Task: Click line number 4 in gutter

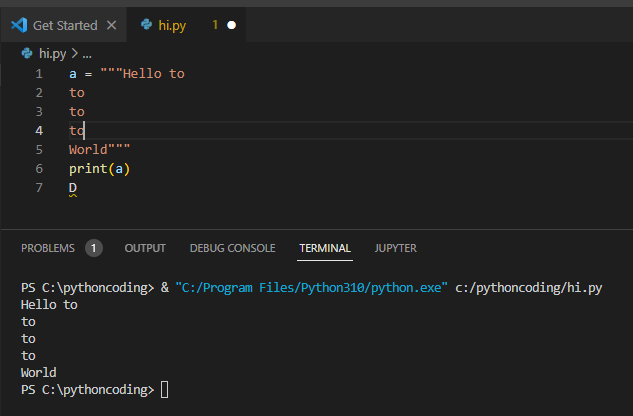Action: click(x=39, y=130)
